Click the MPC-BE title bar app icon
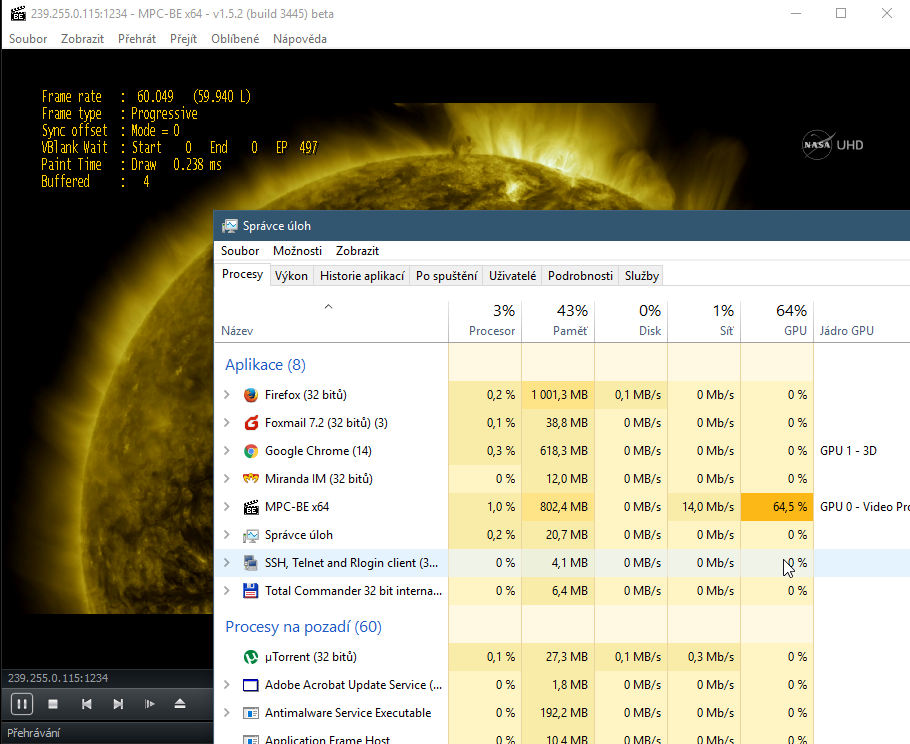The height and width of the screenshot is (744, 910). tap(18, 13)
